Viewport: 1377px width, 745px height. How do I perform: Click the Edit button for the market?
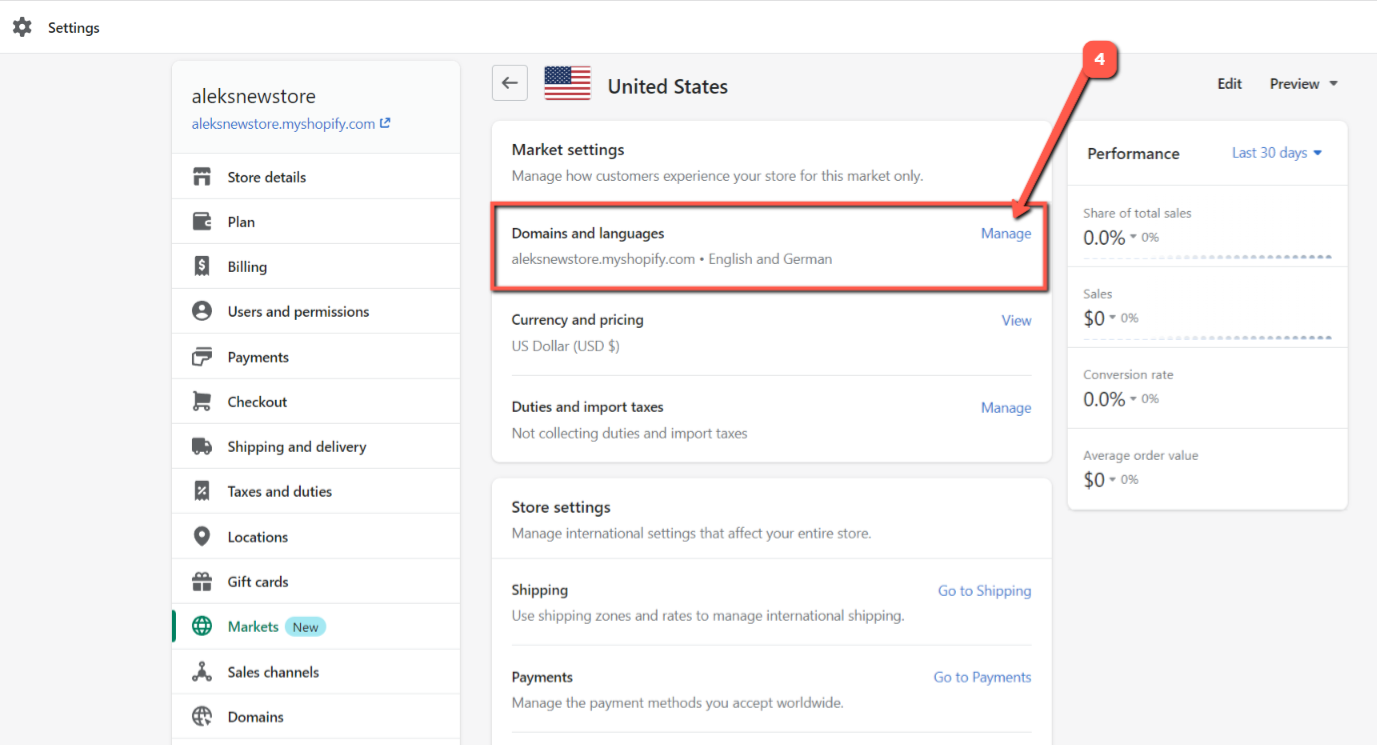point(1230,84)
